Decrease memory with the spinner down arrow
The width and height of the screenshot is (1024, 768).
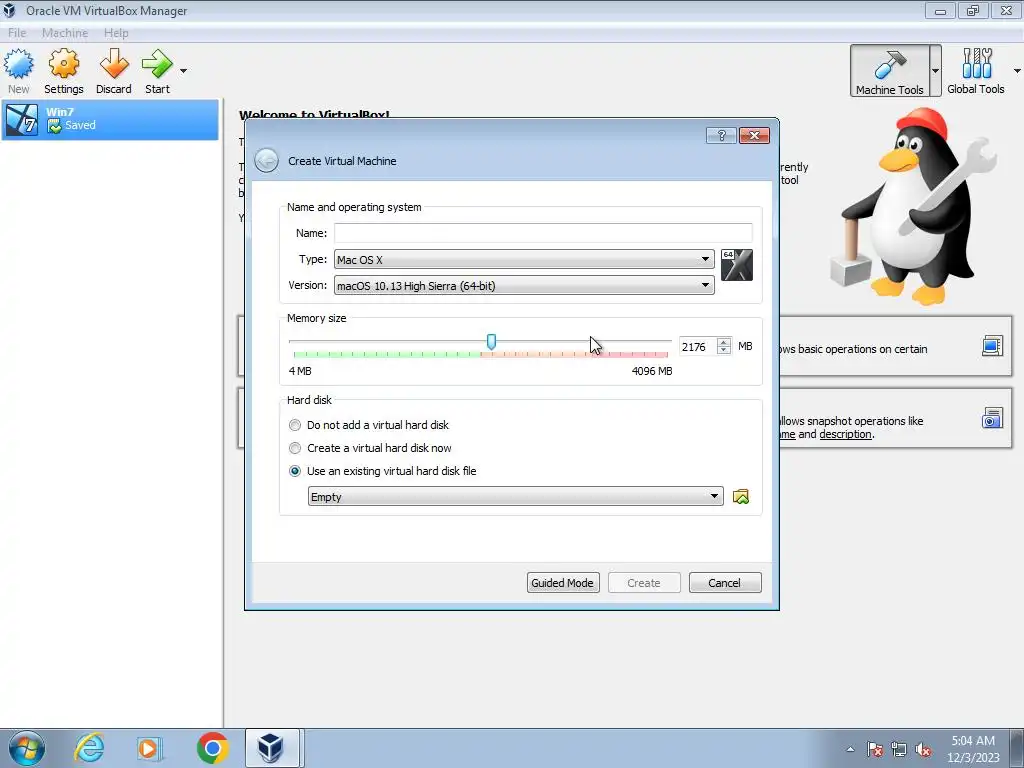pyautogui.click(x=724, y=351)
